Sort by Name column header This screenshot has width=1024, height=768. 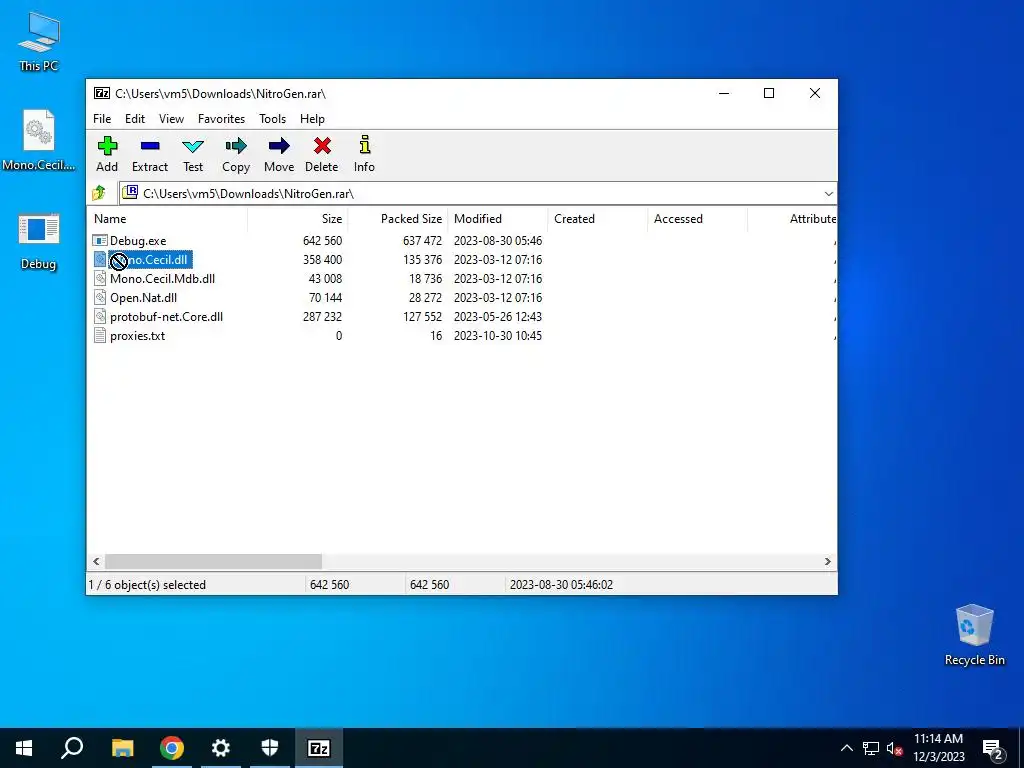[x=167, y=219]
